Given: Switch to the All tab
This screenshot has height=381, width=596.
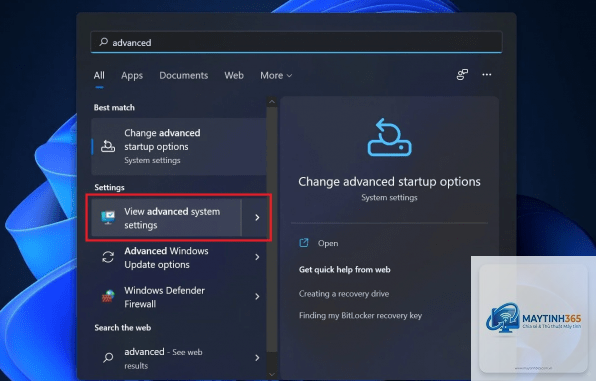Looking at the screenshot, I should [x=99, y=75].
